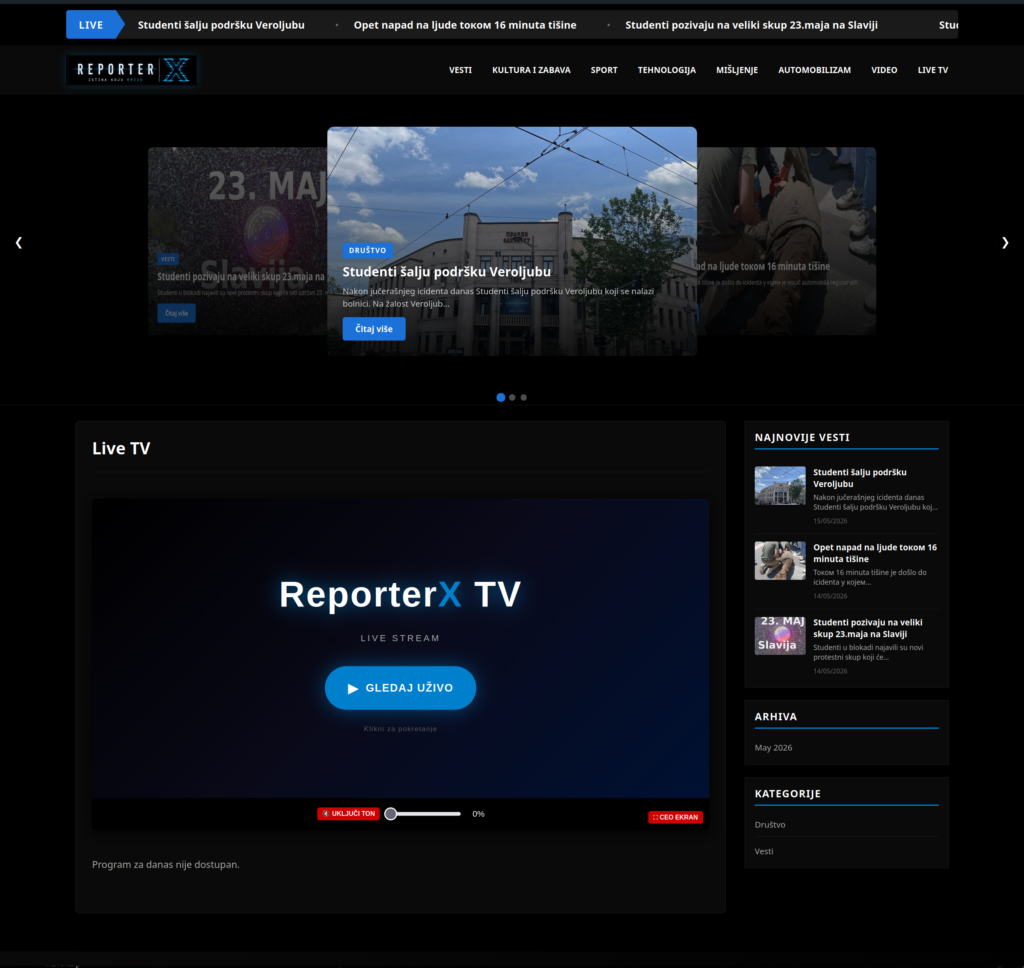Image resolution: width=1024 pixels, height=968 pixels.
Task: Open ticker headline about skup 23.maja
Action: pyautogui.click(x=751, y=25)
